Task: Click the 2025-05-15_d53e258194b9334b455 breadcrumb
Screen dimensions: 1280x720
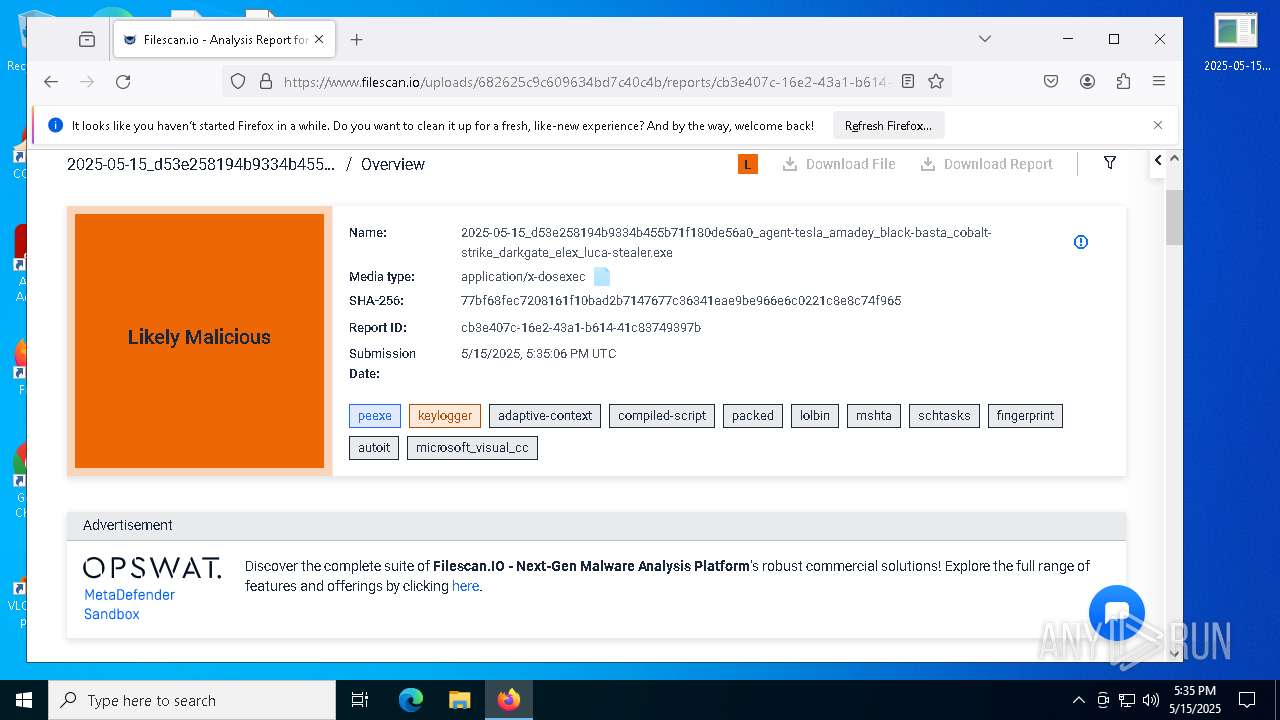Action: (201, 164)
